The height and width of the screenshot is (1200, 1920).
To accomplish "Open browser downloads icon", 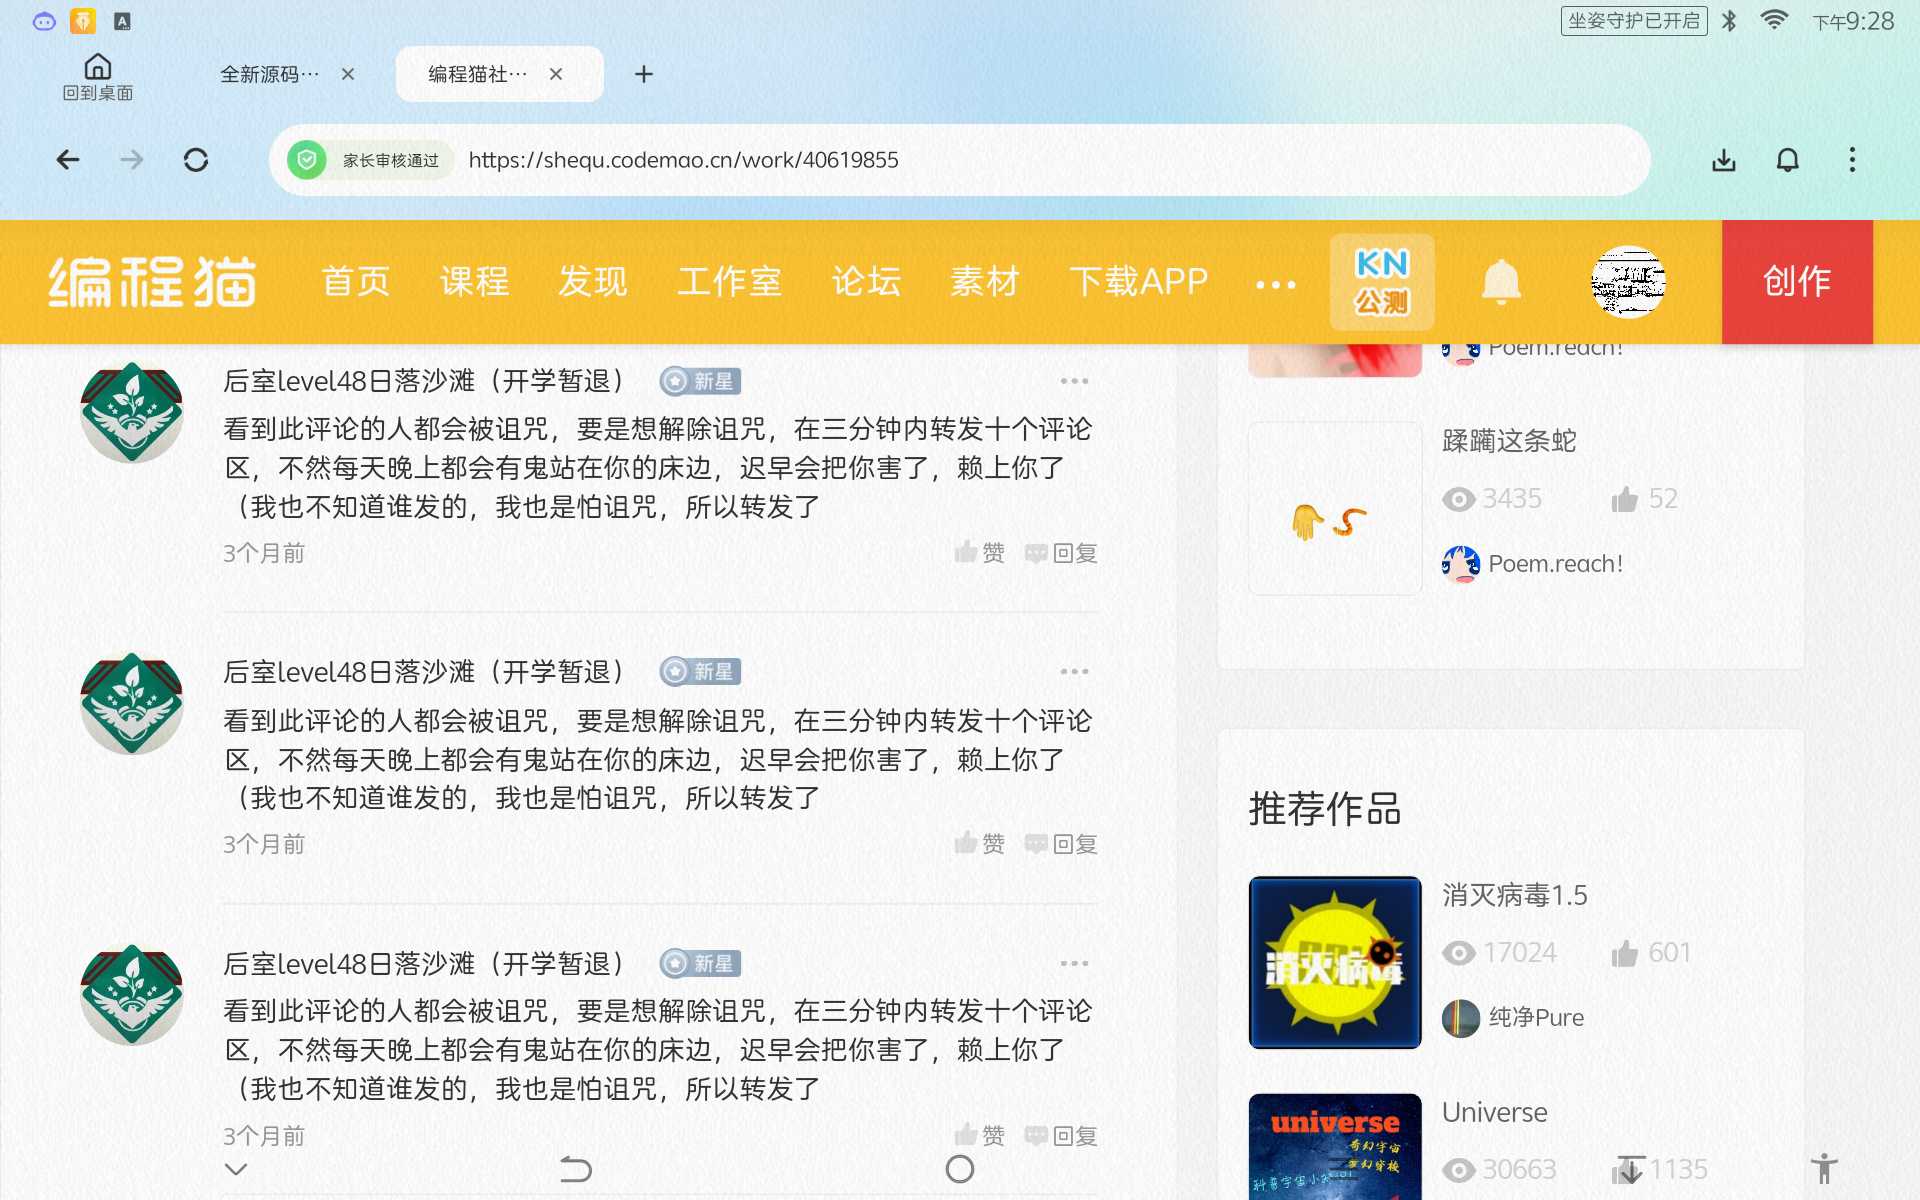I will [1724, 160].
